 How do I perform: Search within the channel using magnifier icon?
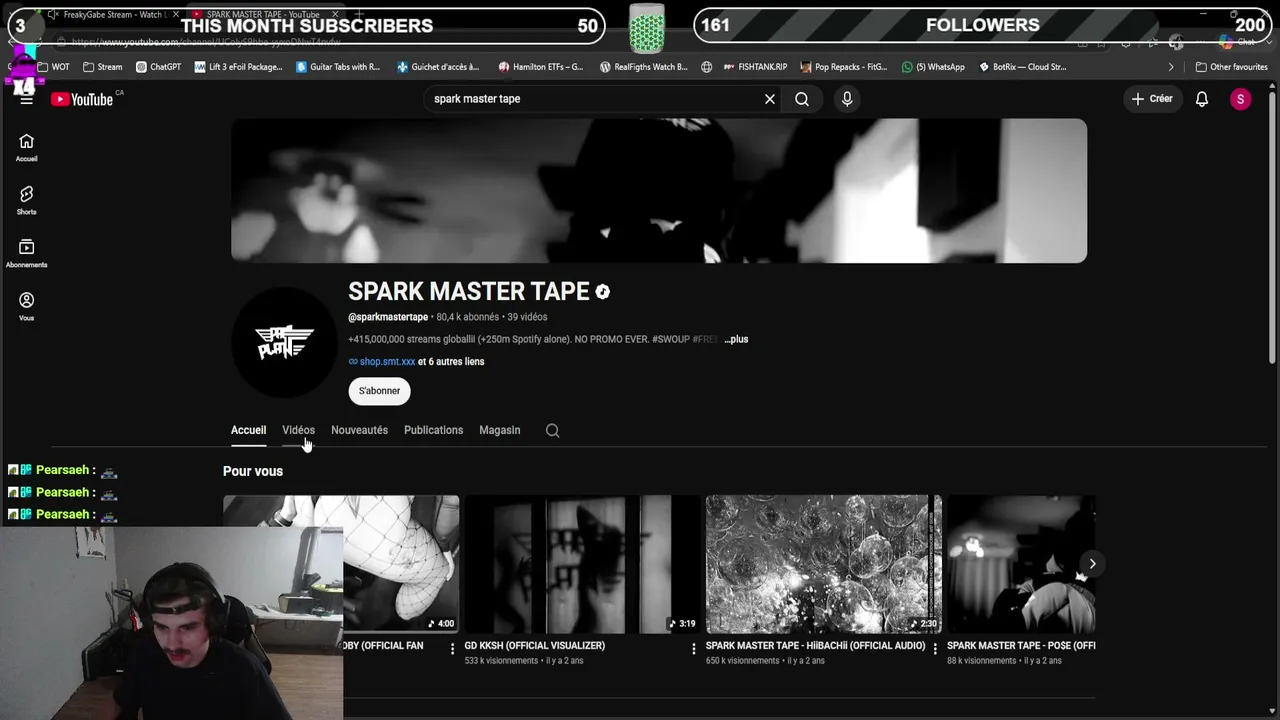(552, 430)
